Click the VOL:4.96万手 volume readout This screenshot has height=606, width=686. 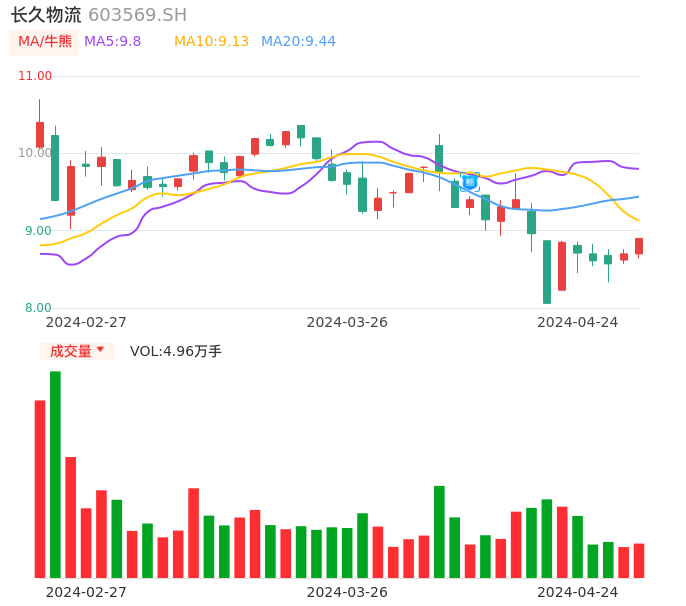(x=176, y=351)
